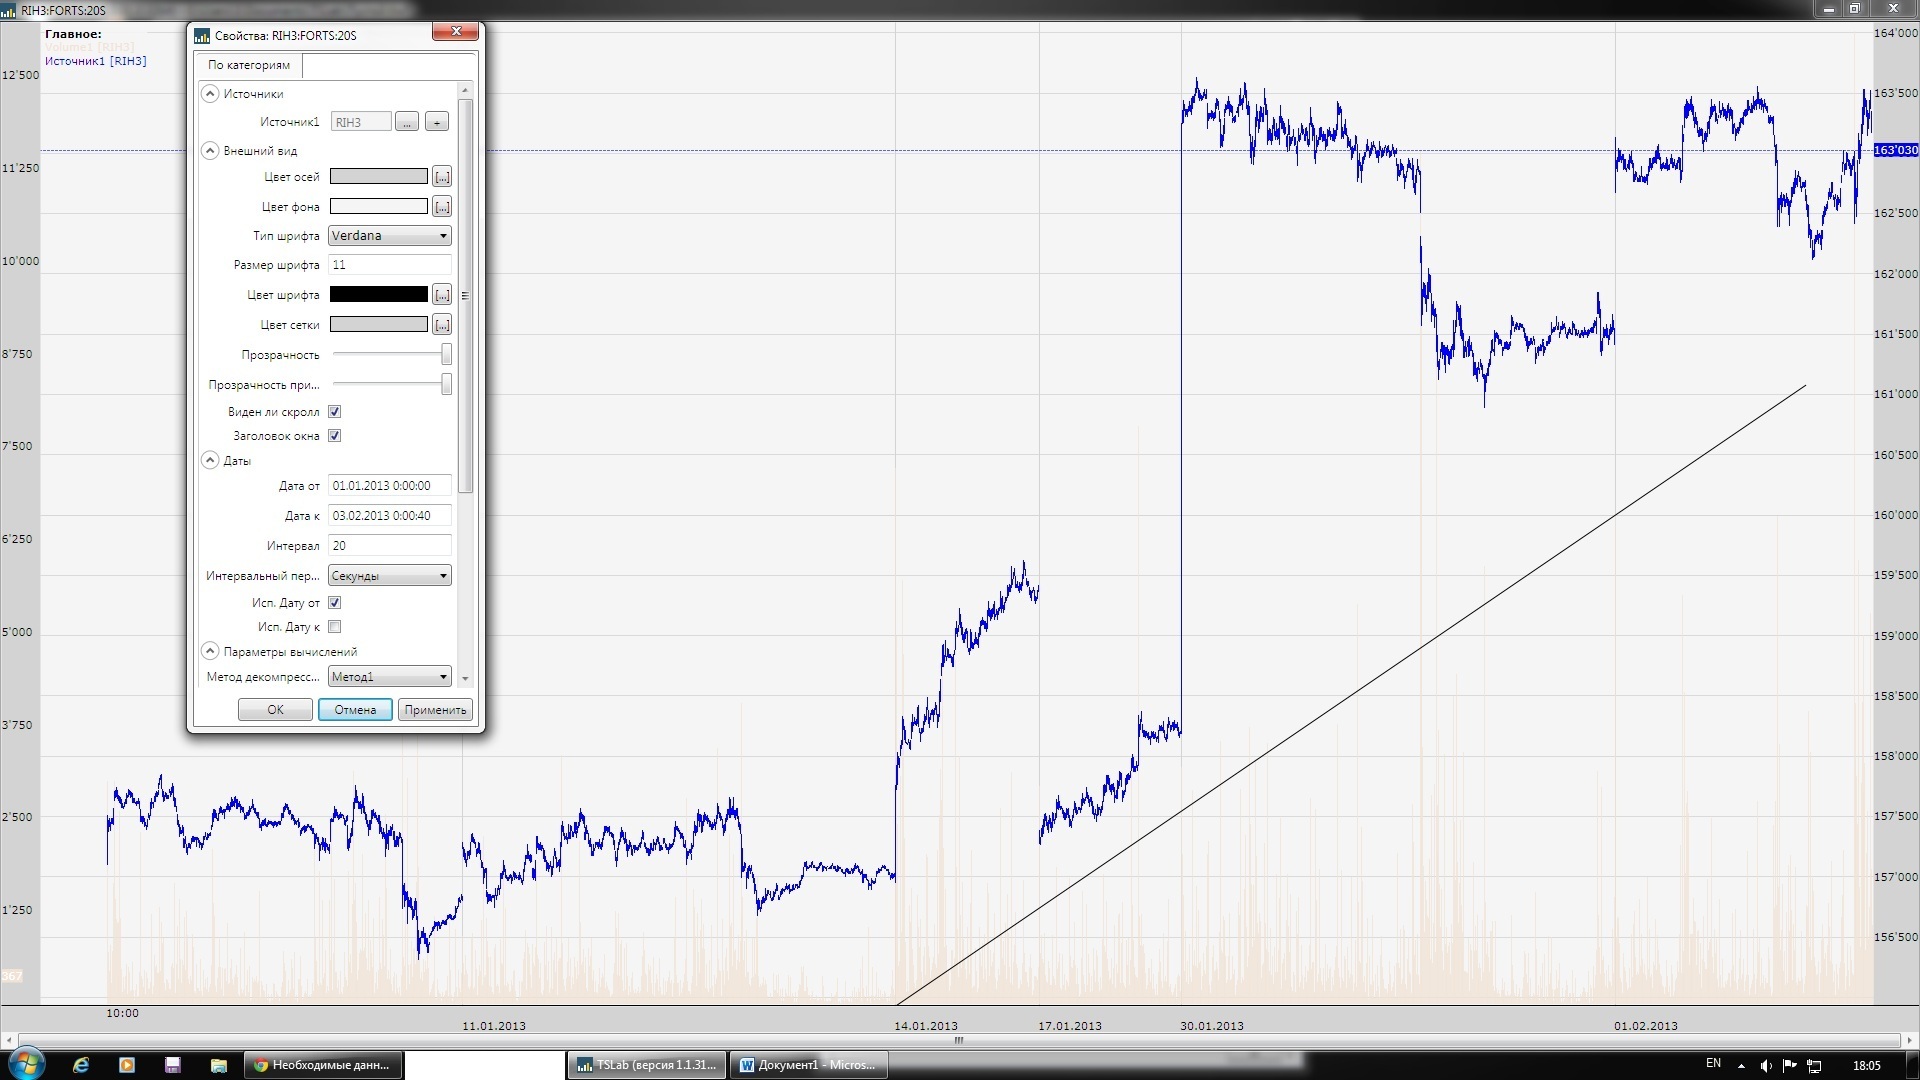Enable the Исп. Дату к checkbox
This screenshot has height=1080, width=1920.
(x=335, y=627)
